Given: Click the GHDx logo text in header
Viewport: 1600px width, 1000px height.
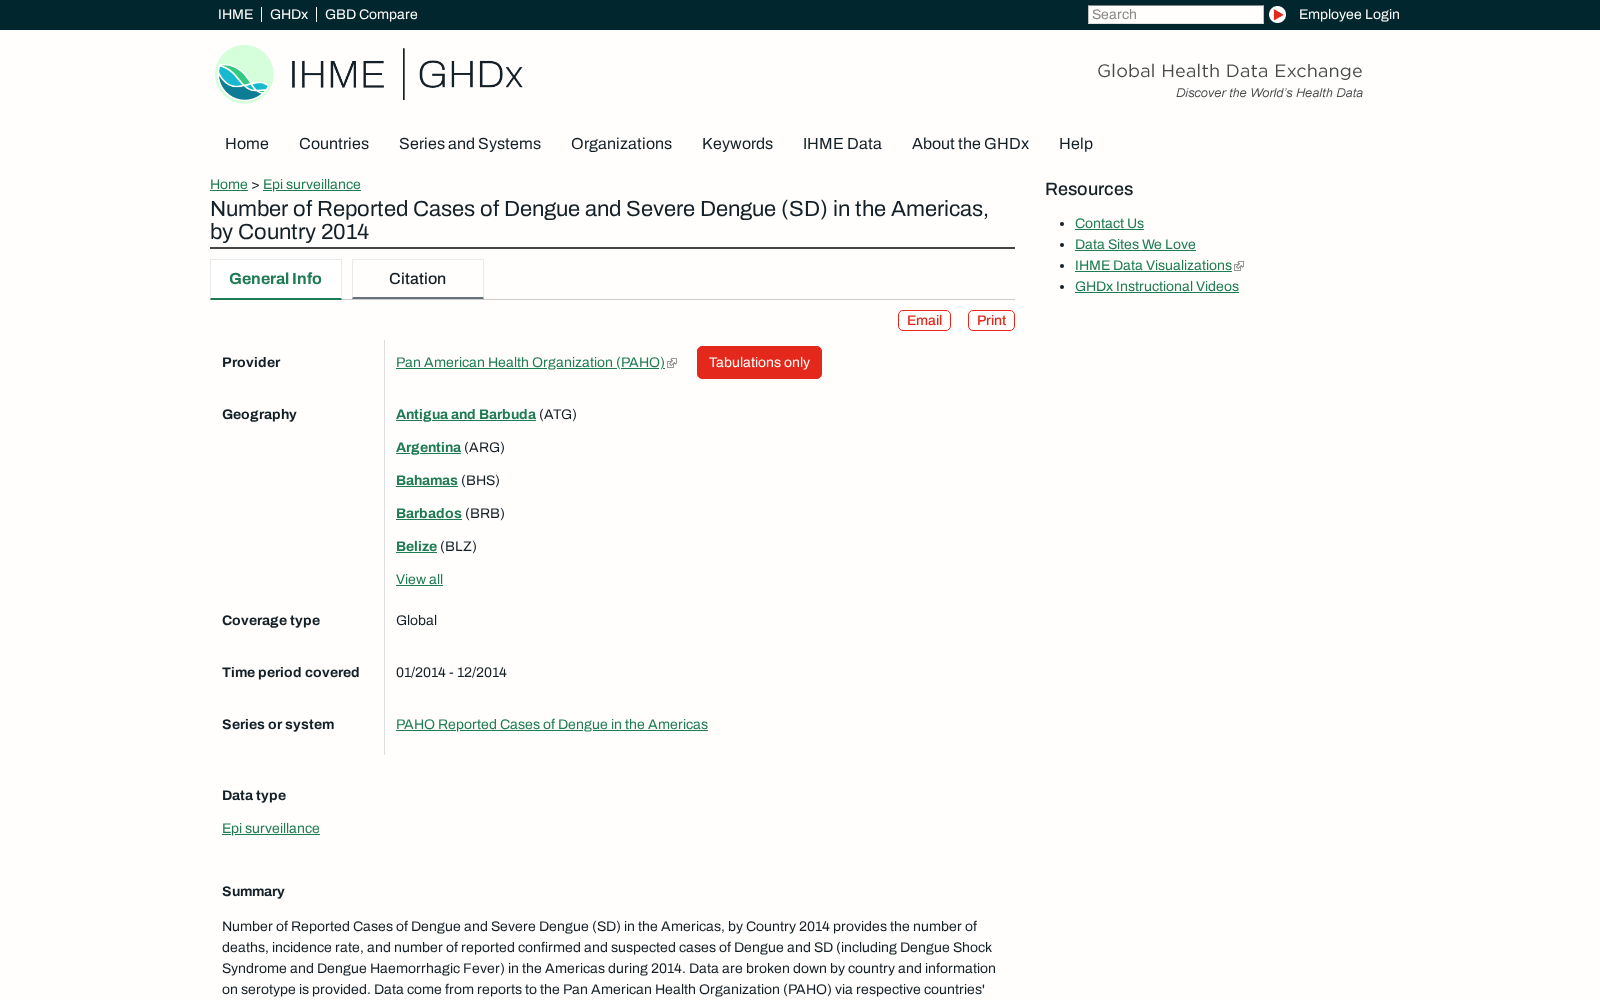Looking at the screenshot, I should (x=470, y=74).
